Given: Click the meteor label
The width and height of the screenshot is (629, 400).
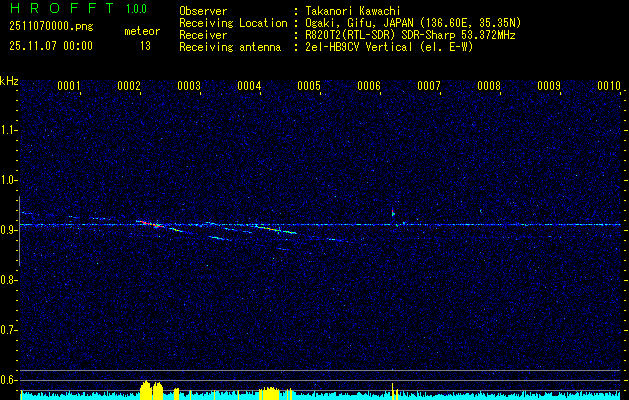Looking at the screenshot, I should click(142, 31).
